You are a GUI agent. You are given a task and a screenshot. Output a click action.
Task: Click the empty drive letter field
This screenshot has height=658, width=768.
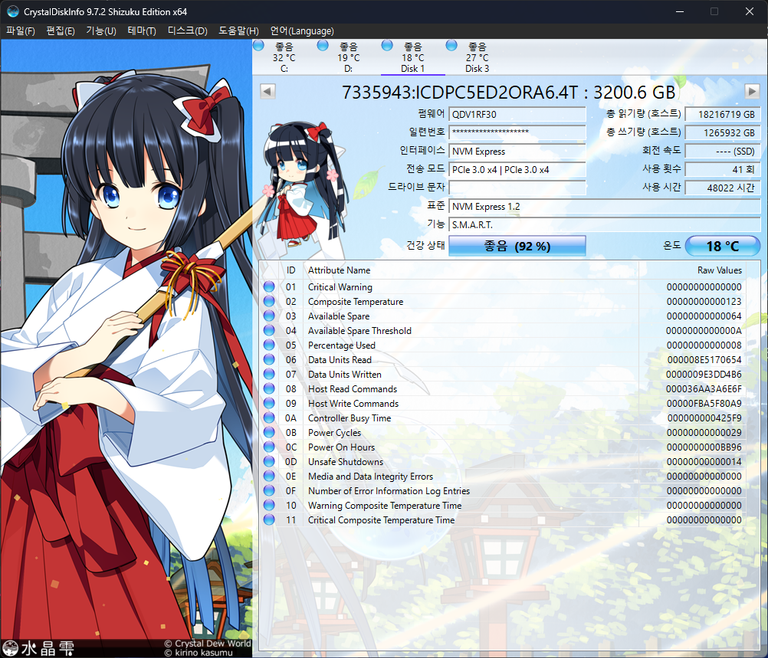pyautogui.click(x=517, y=188)
